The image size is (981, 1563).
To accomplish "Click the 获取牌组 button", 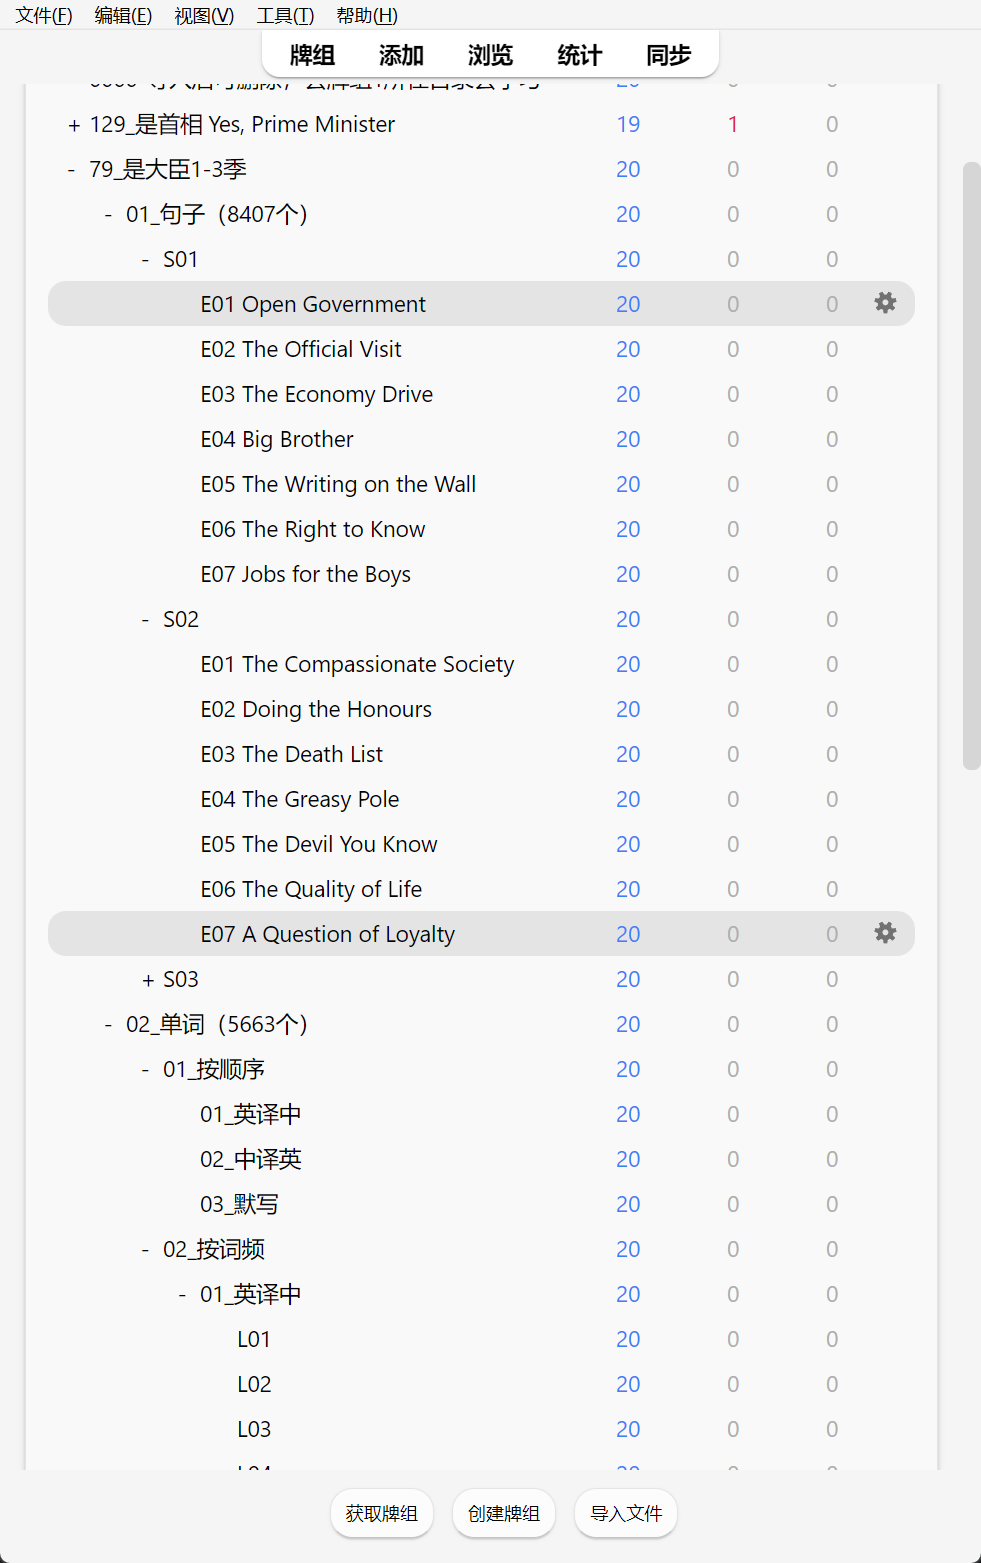I will pyautogui.click(x=382, y=1513).
